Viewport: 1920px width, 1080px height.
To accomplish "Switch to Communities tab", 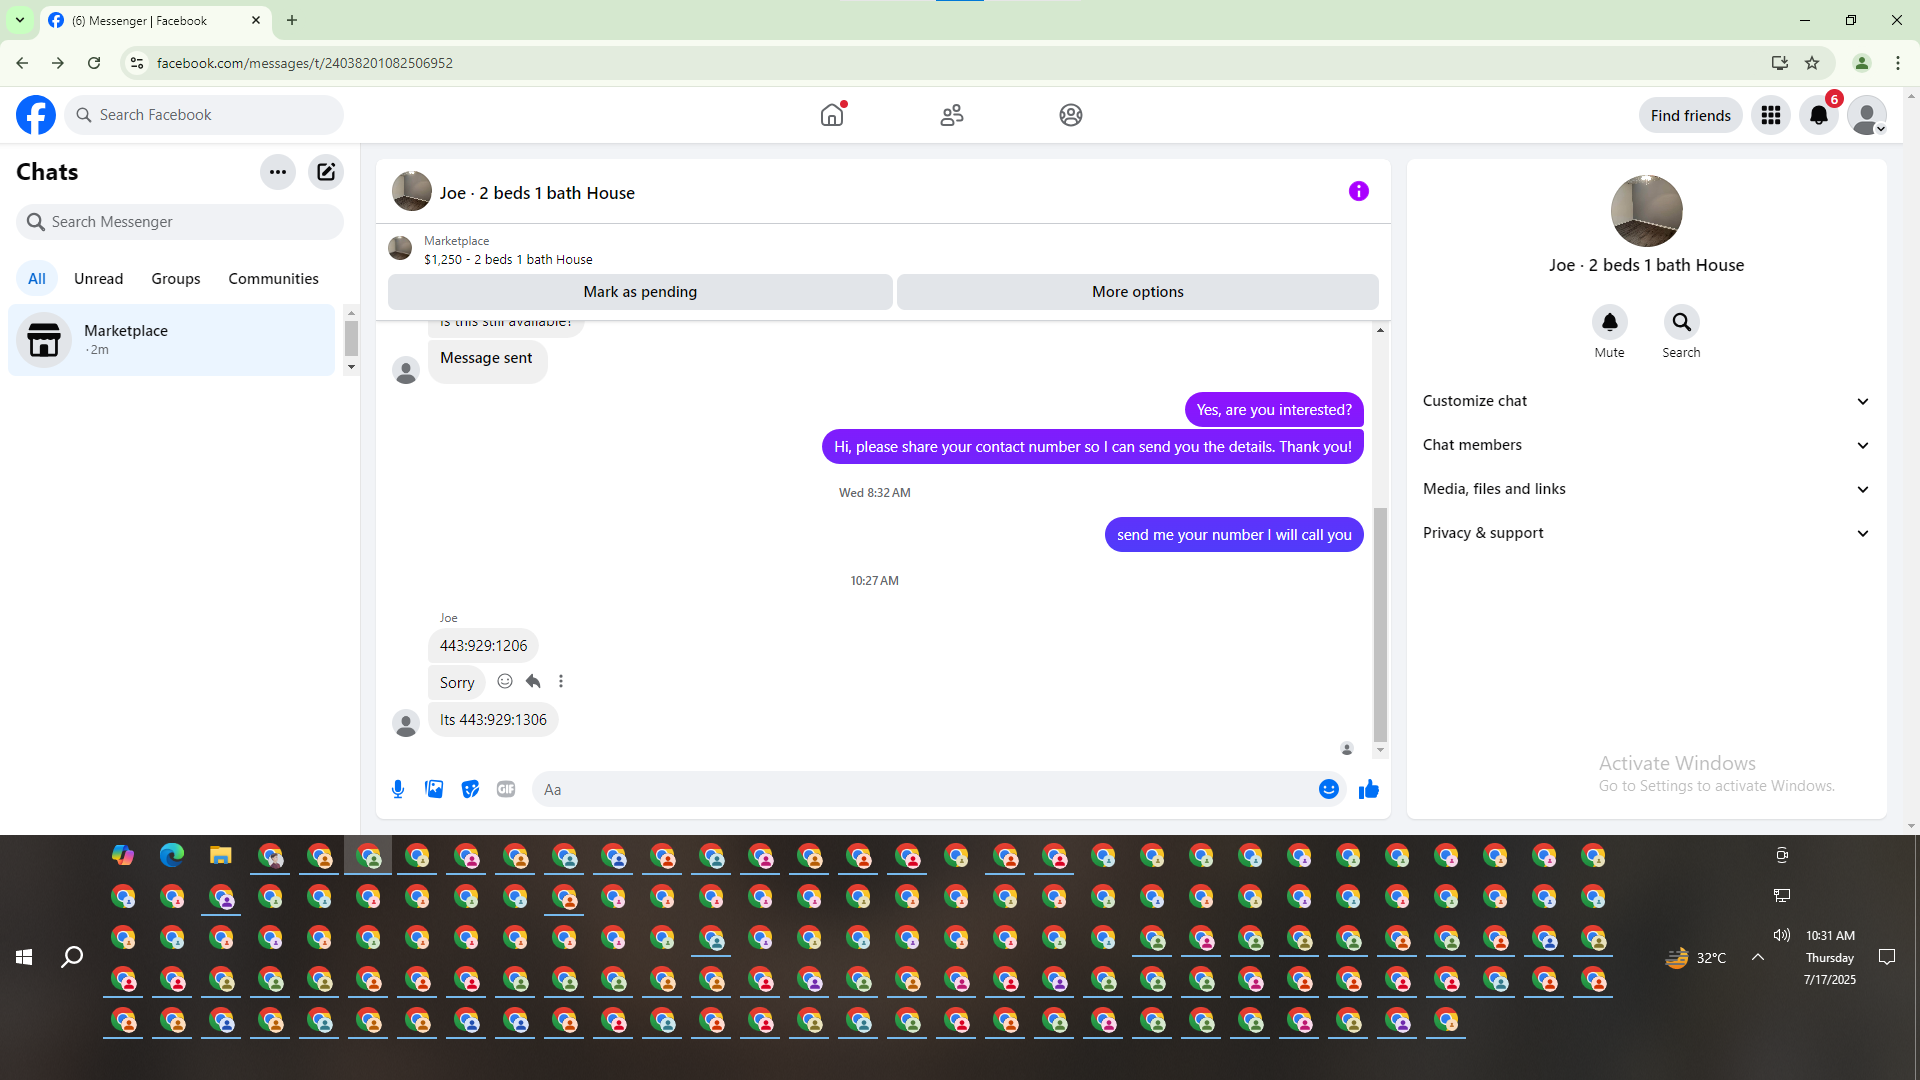I will [273, 279].
